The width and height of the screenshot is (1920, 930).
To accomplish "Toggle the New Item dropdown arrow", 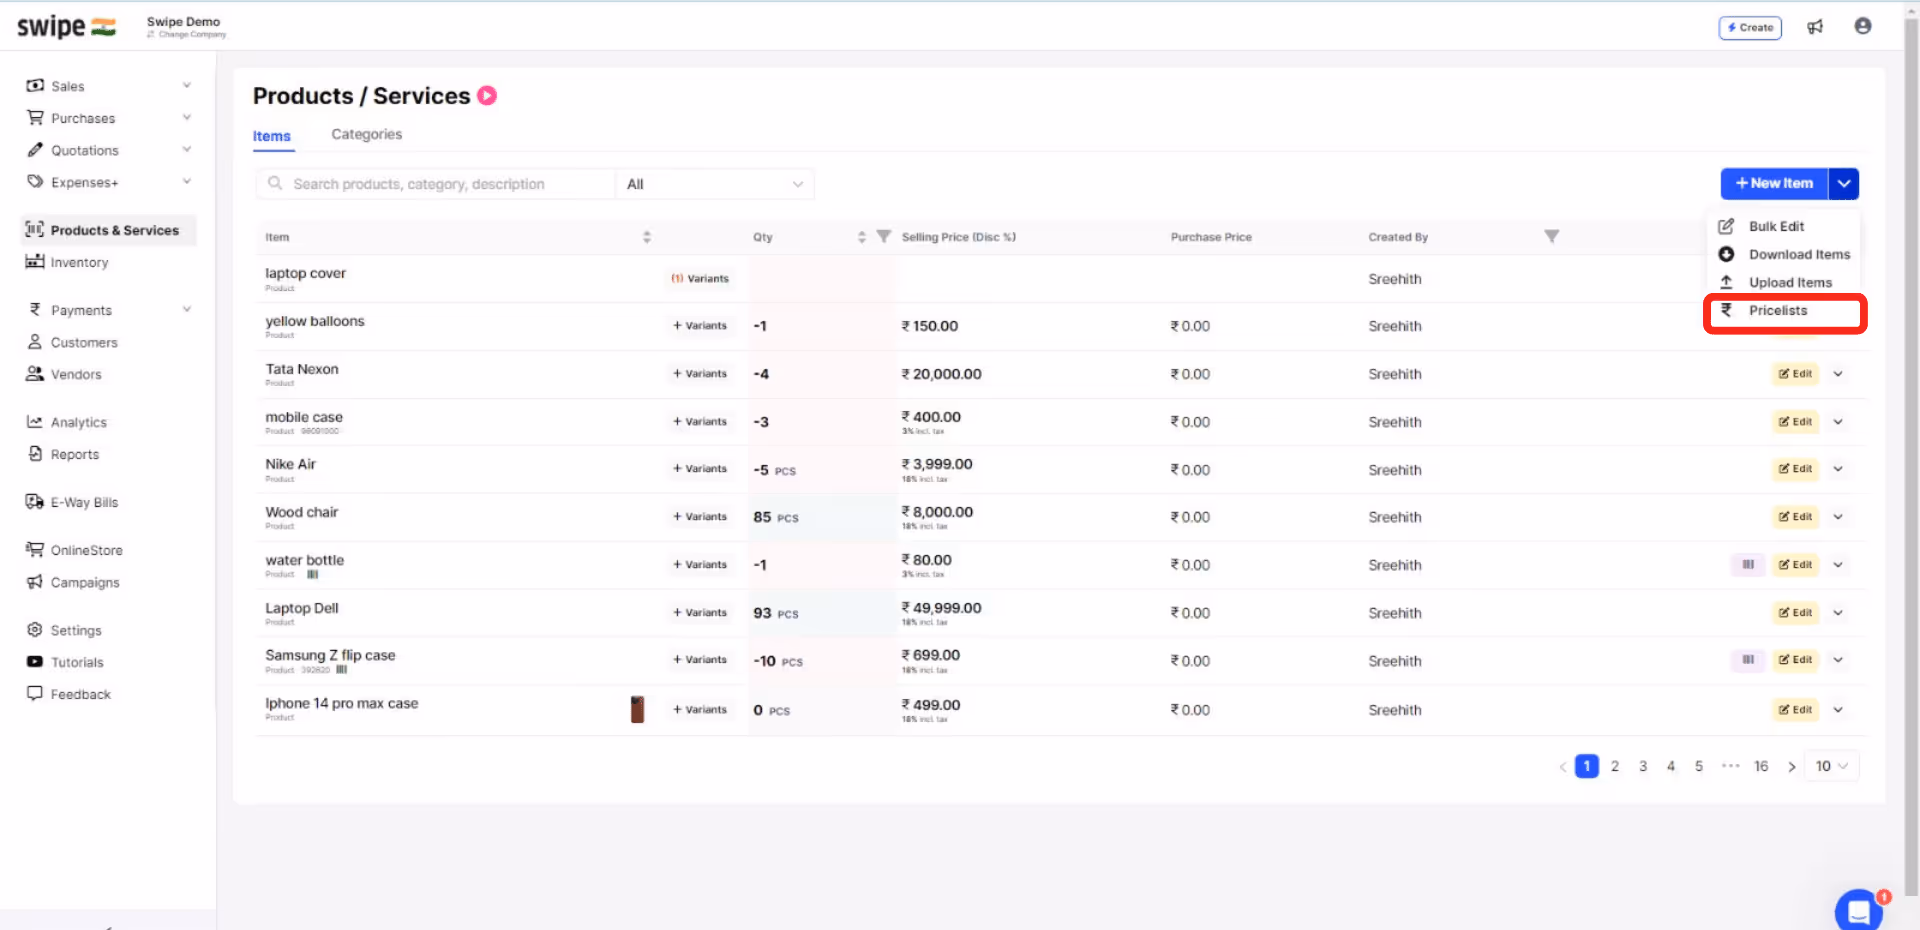I will pos(1844,183).
